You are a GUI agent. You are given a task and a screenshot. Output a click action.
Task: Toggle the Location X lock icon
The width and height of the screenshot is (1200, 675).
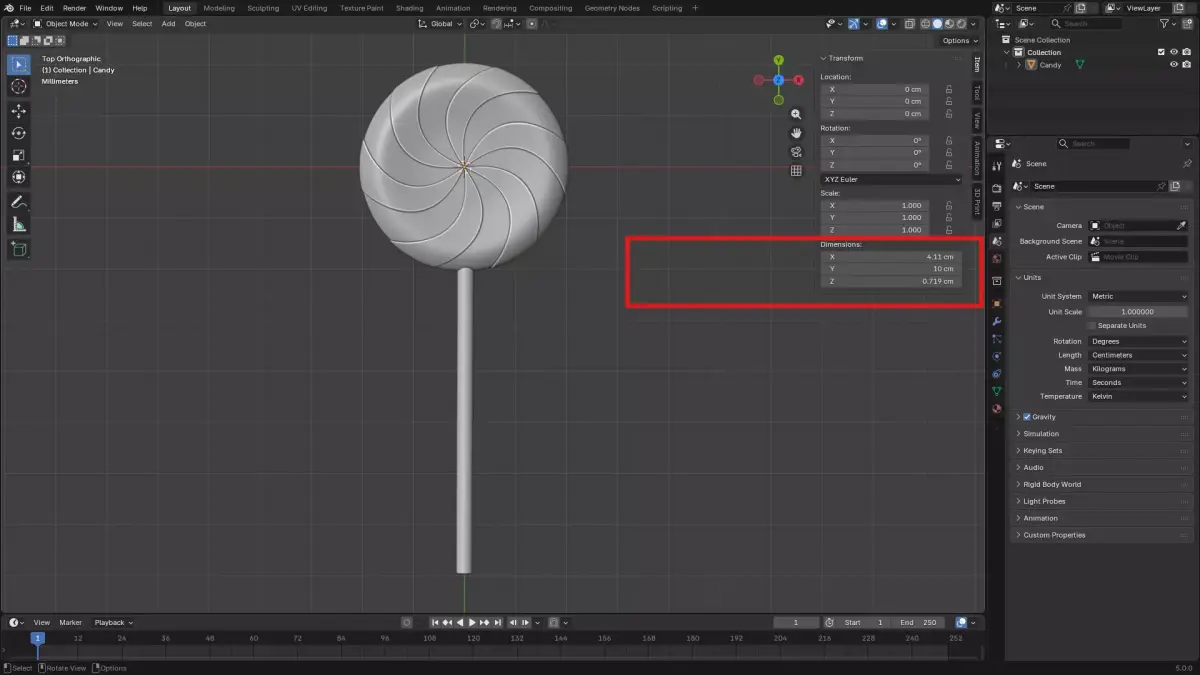[x=948, y=89]
